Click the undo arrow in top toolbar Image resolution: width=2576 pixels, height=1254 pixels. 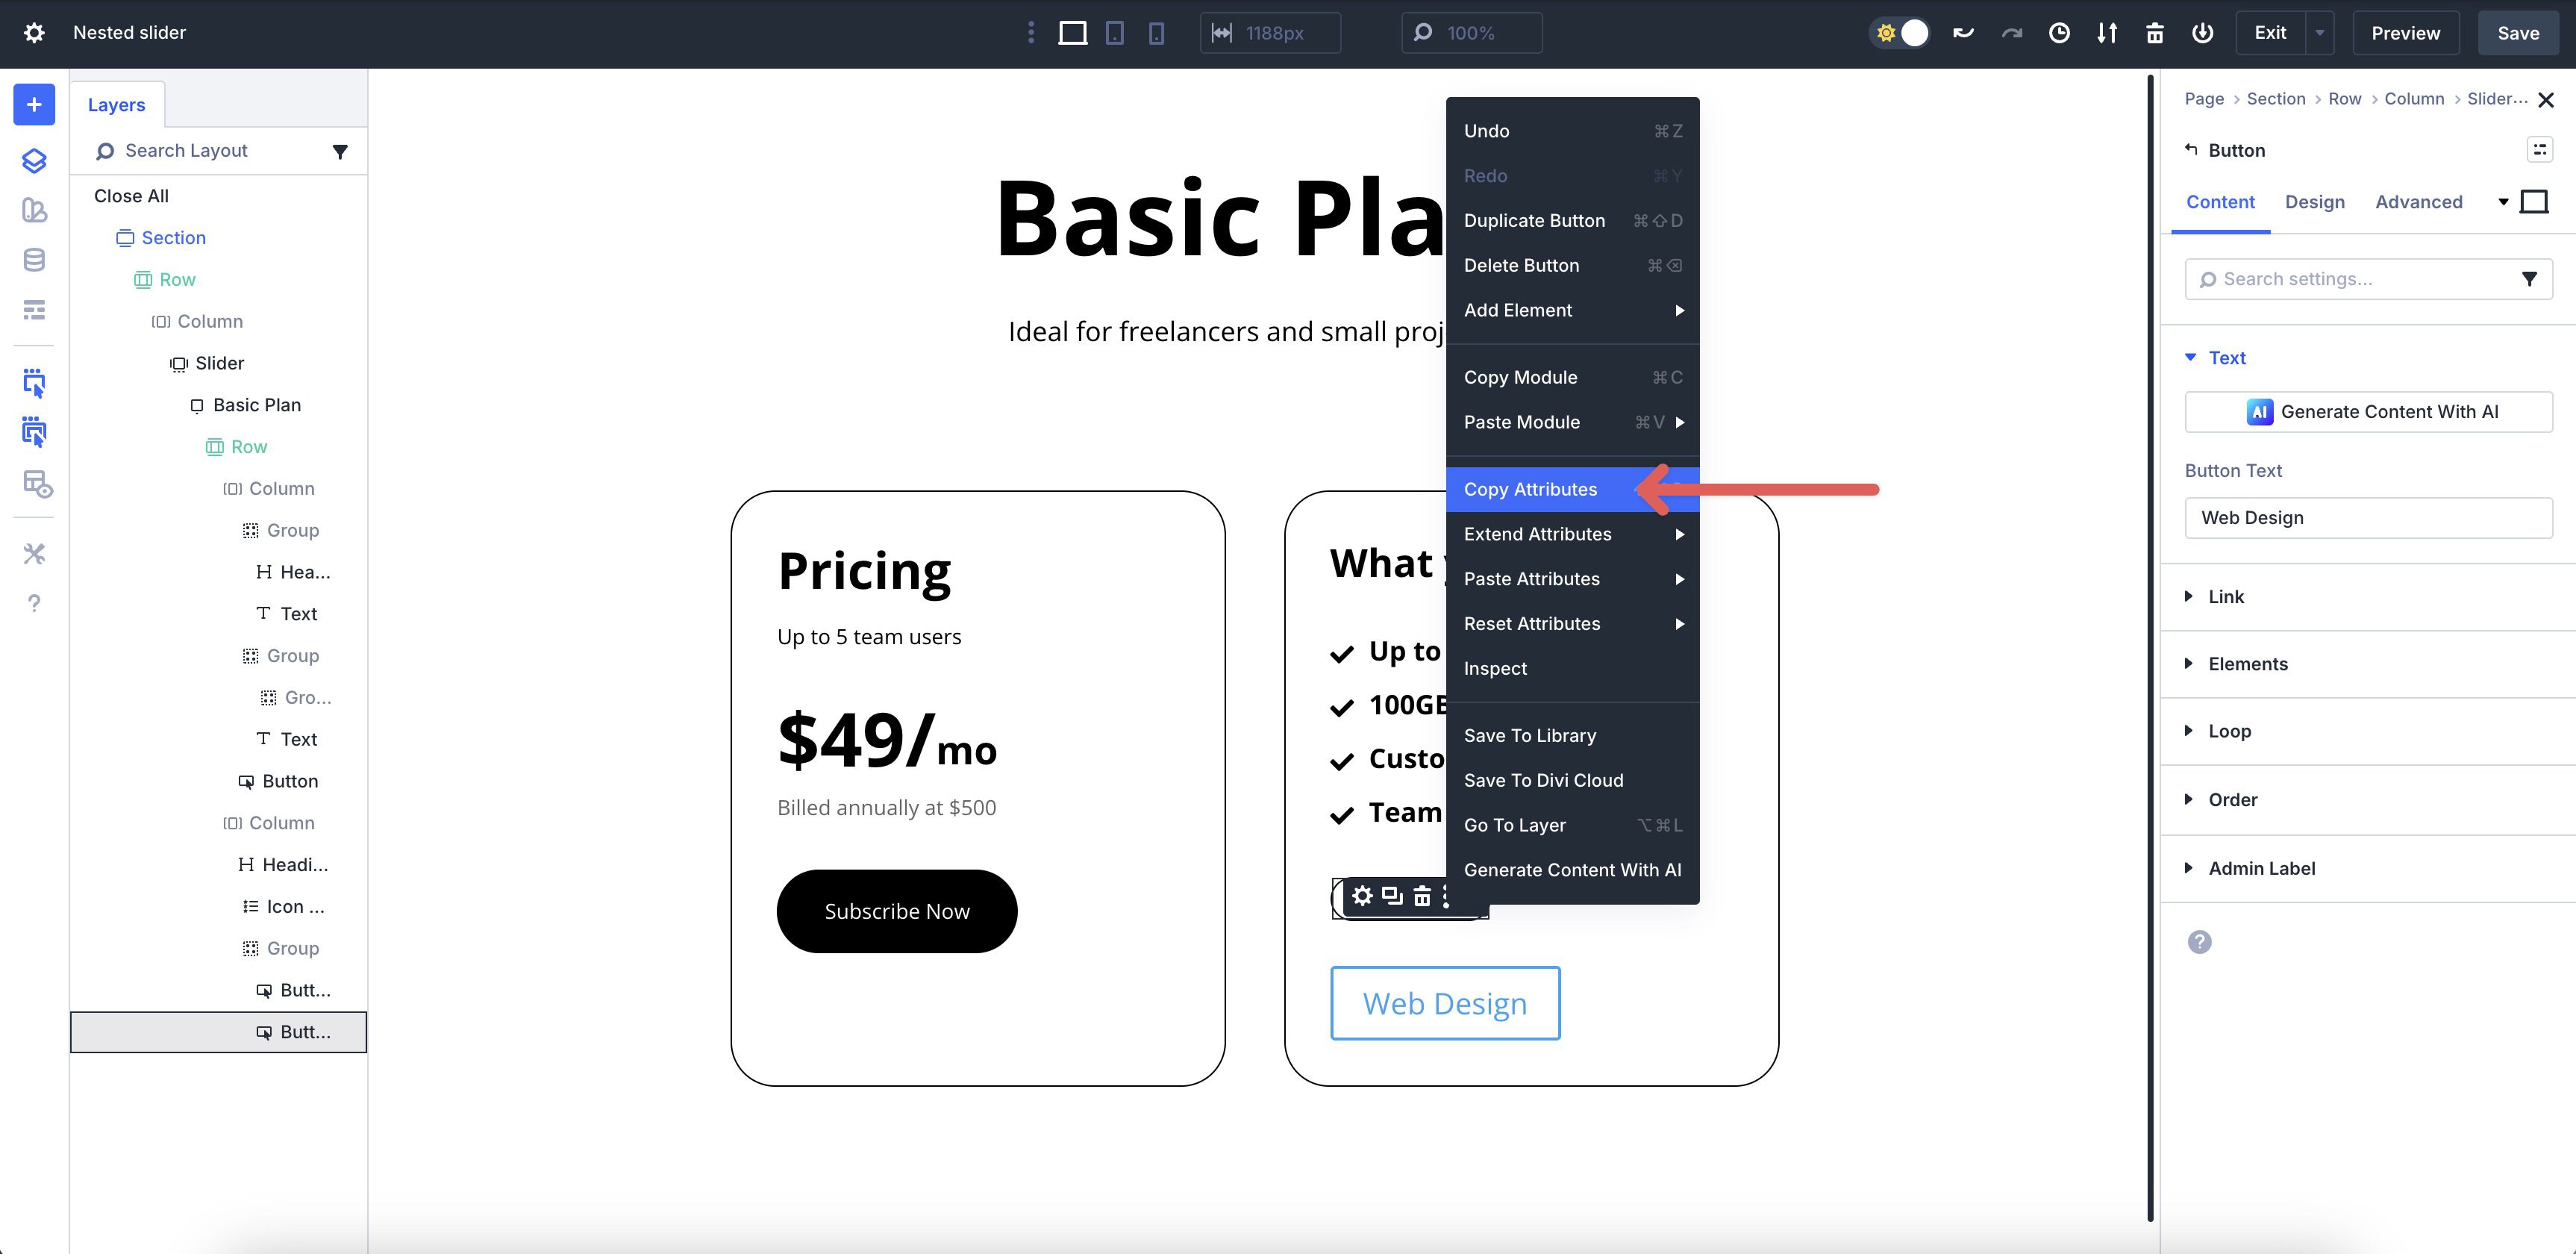[x=1963, y=33]
